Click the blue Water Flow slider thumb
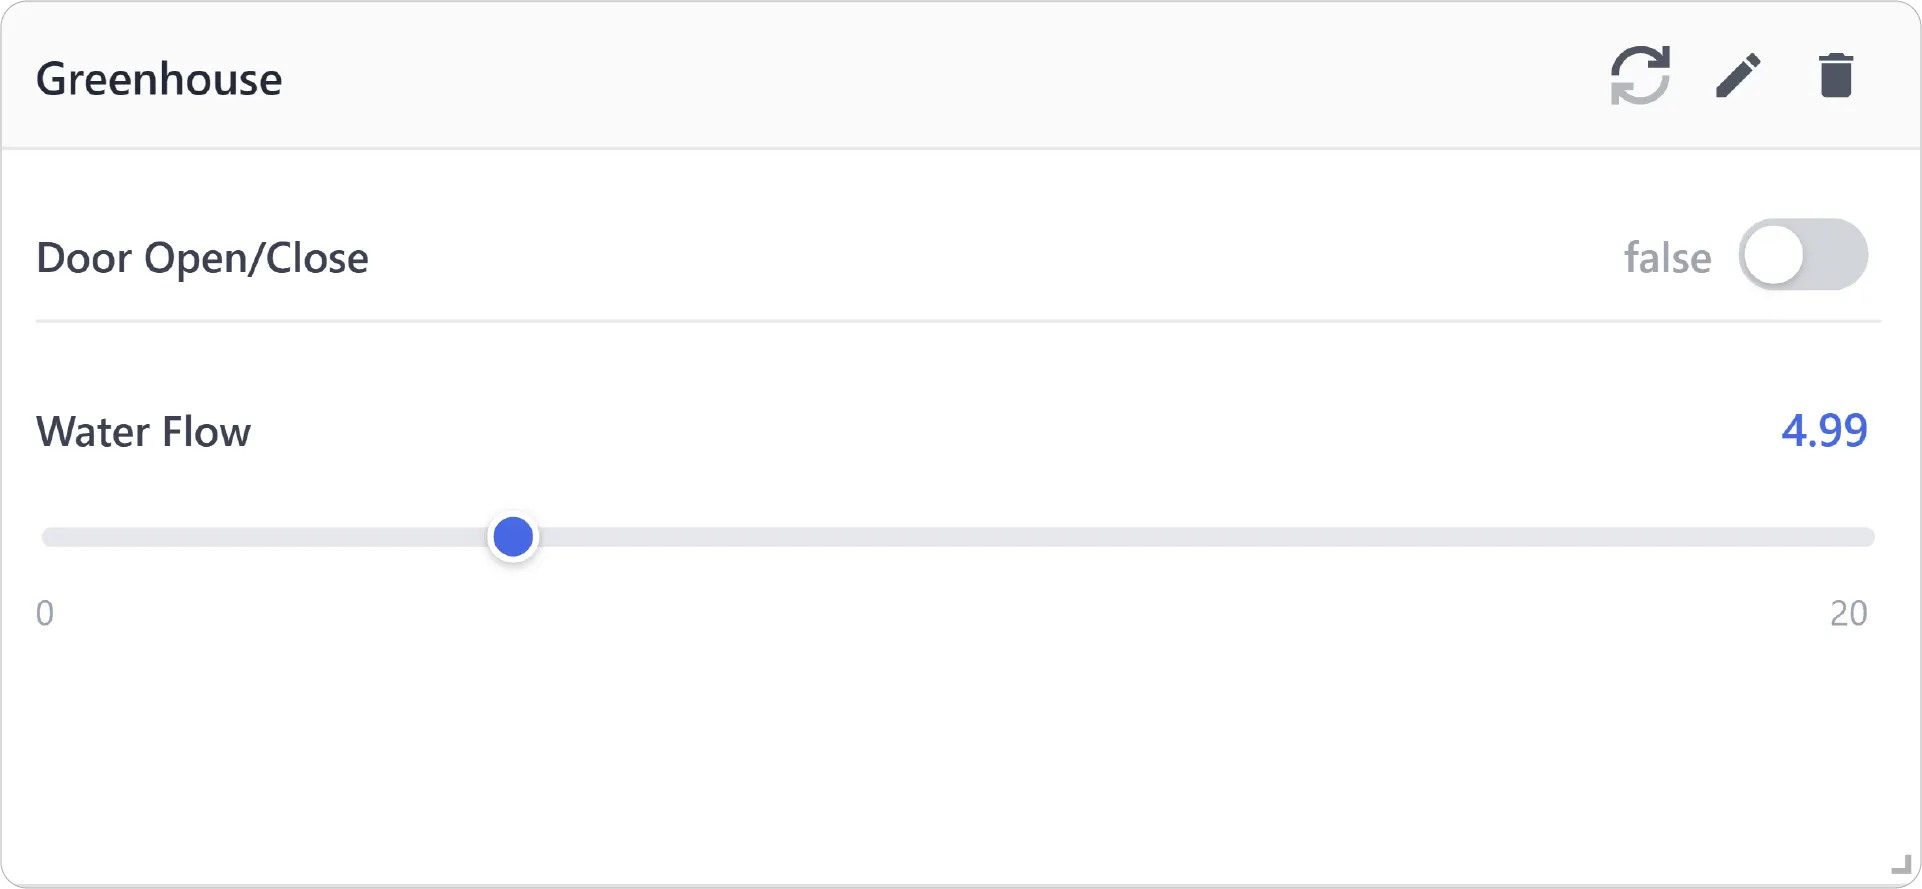Image resolution: width=1922 pixels, height=889 pixels. [513, 537]
